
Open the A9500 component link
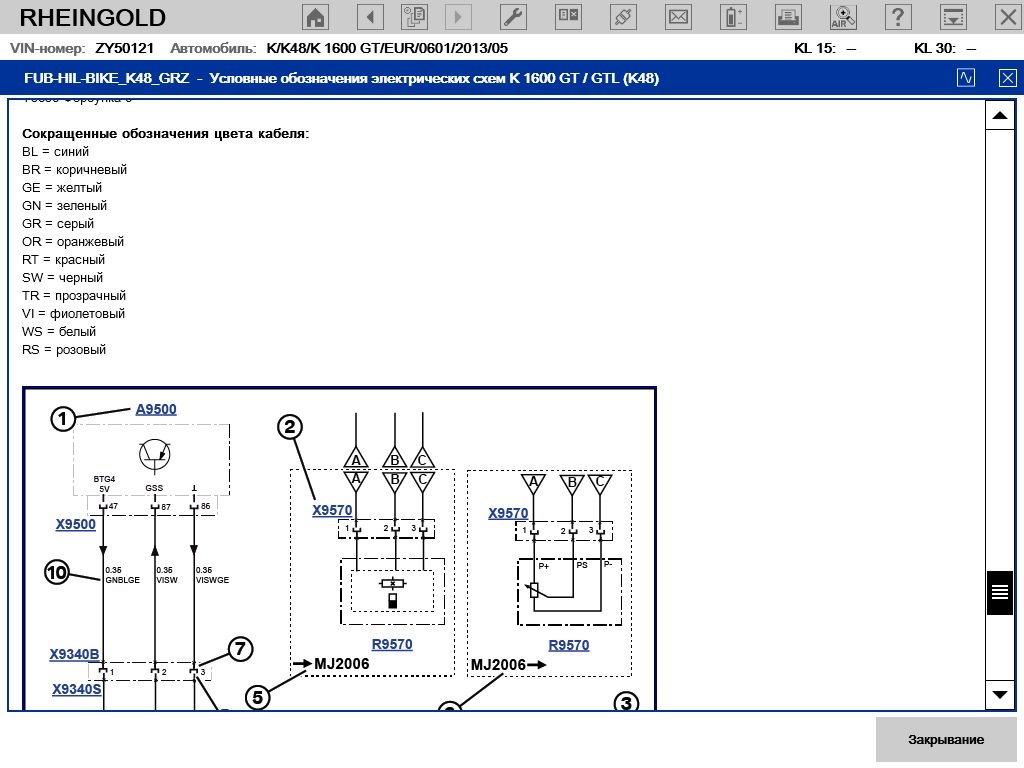(156, 409)
